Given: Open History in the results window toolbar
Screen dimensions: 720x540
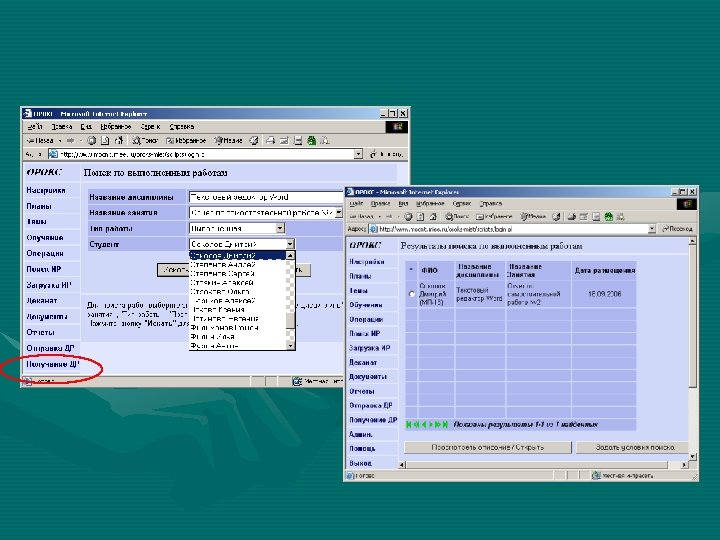Looking at the screenshot, I should tap(557, 216).
